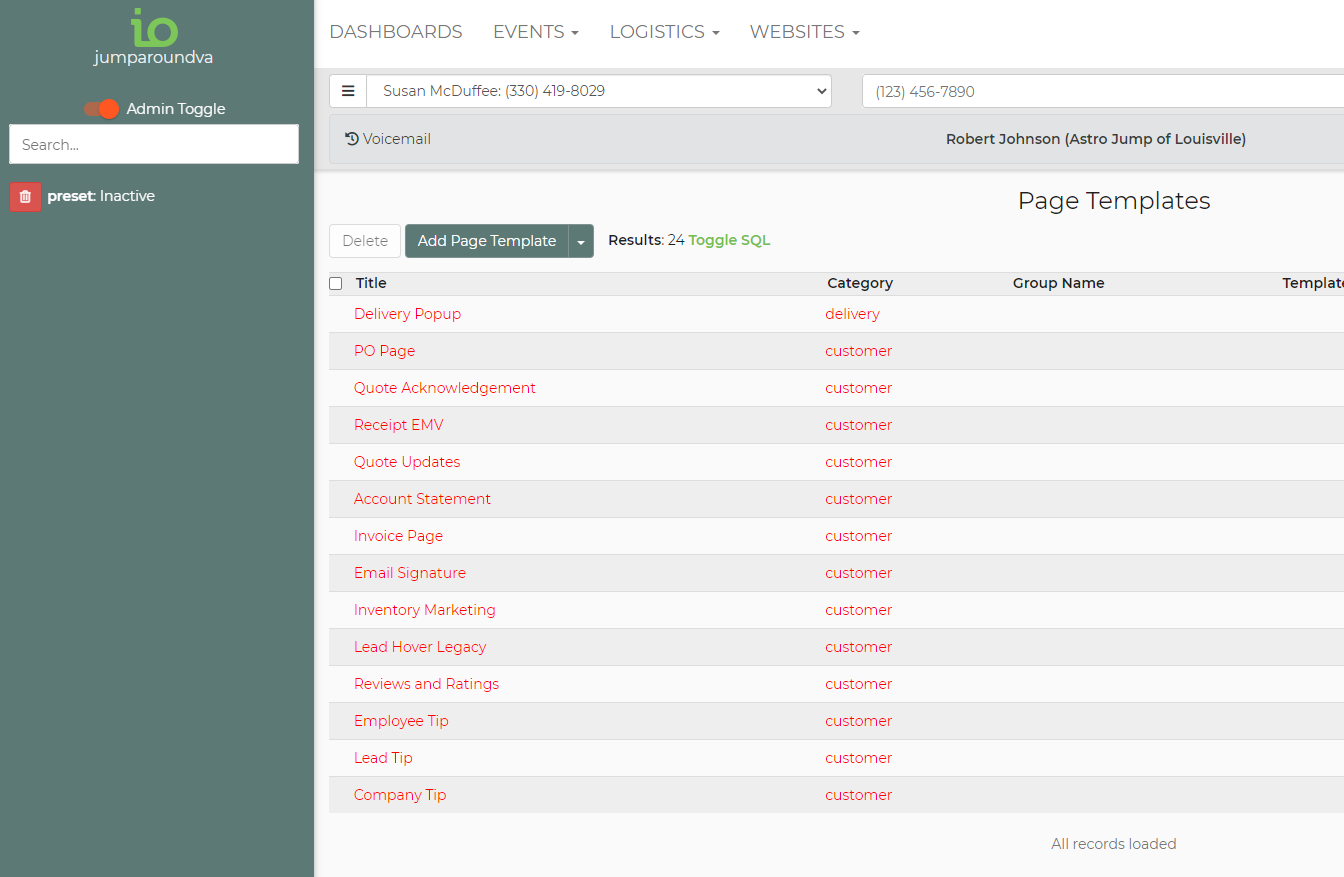This screenshot has height=877, width=1344.
Task: Open the Websites menu
Action: [x=804, y=32]
